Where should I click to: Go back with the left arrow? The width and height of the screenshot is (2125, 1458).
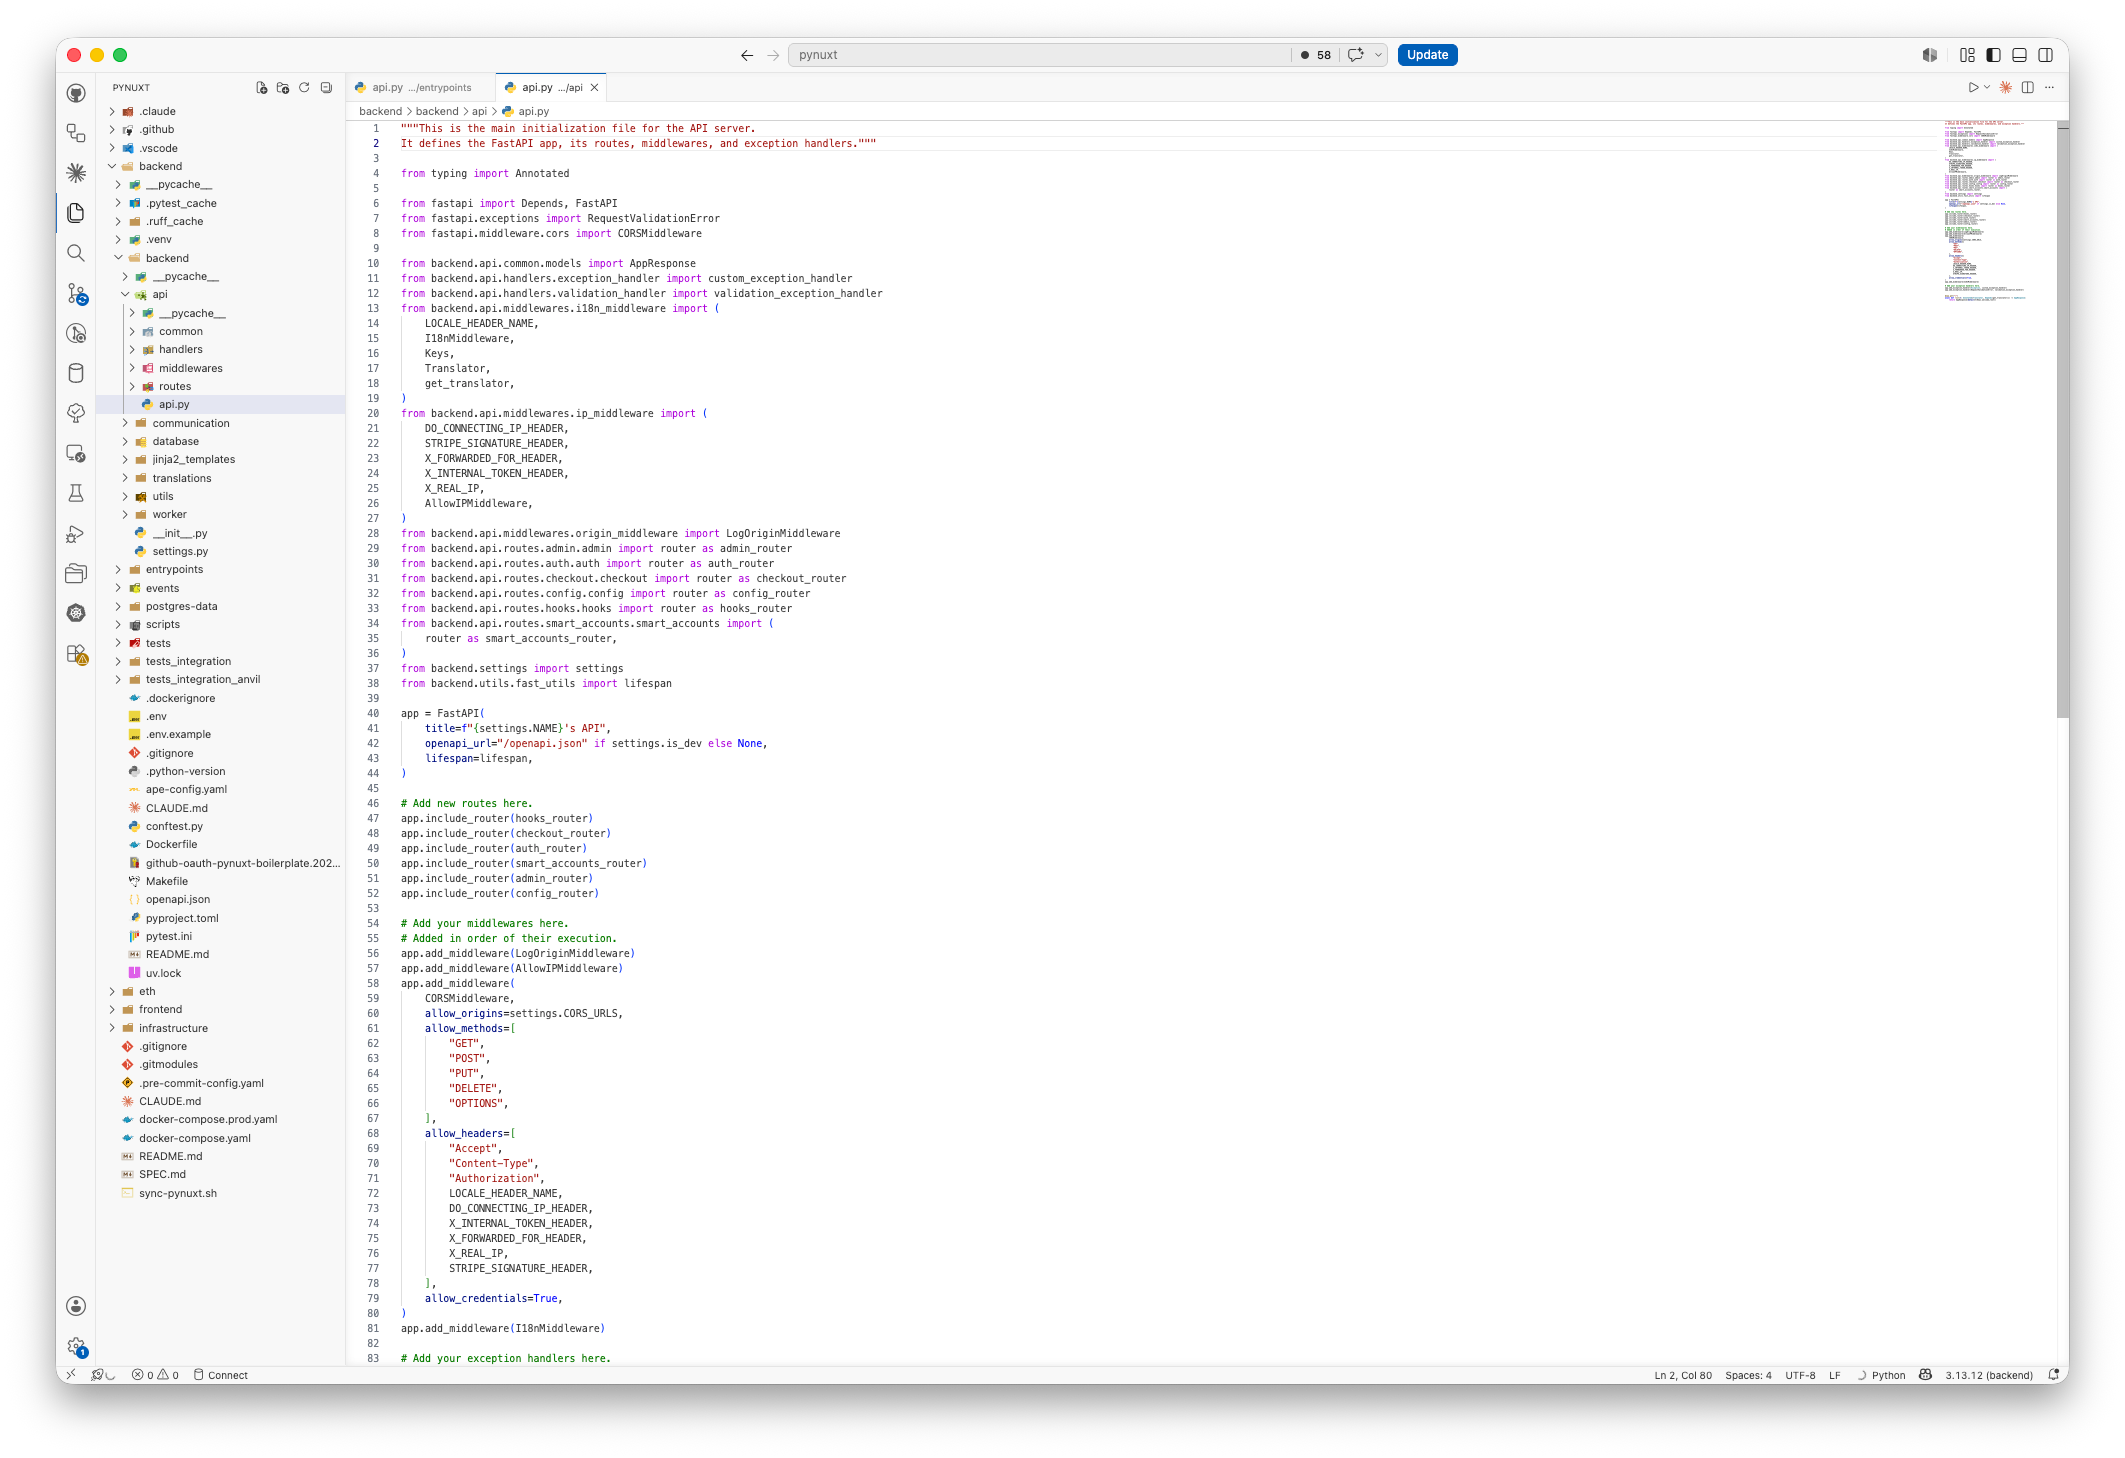coord(747,55)
